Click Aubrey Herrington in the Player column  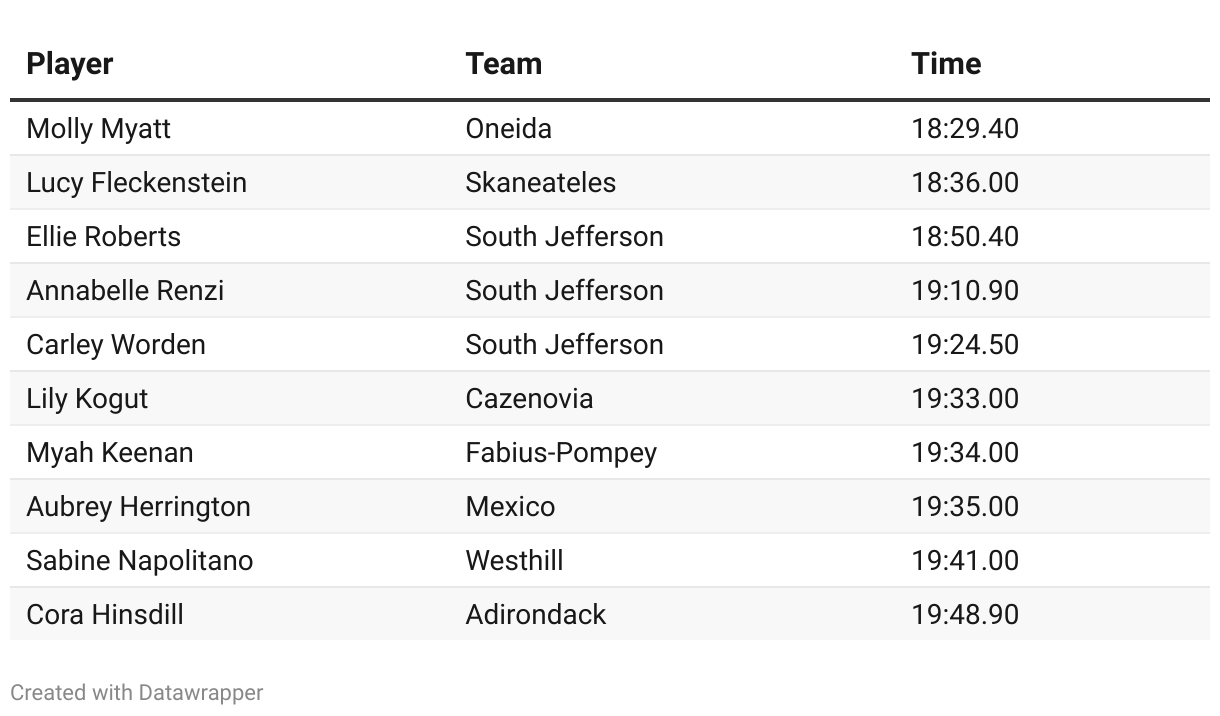point(139,507)
